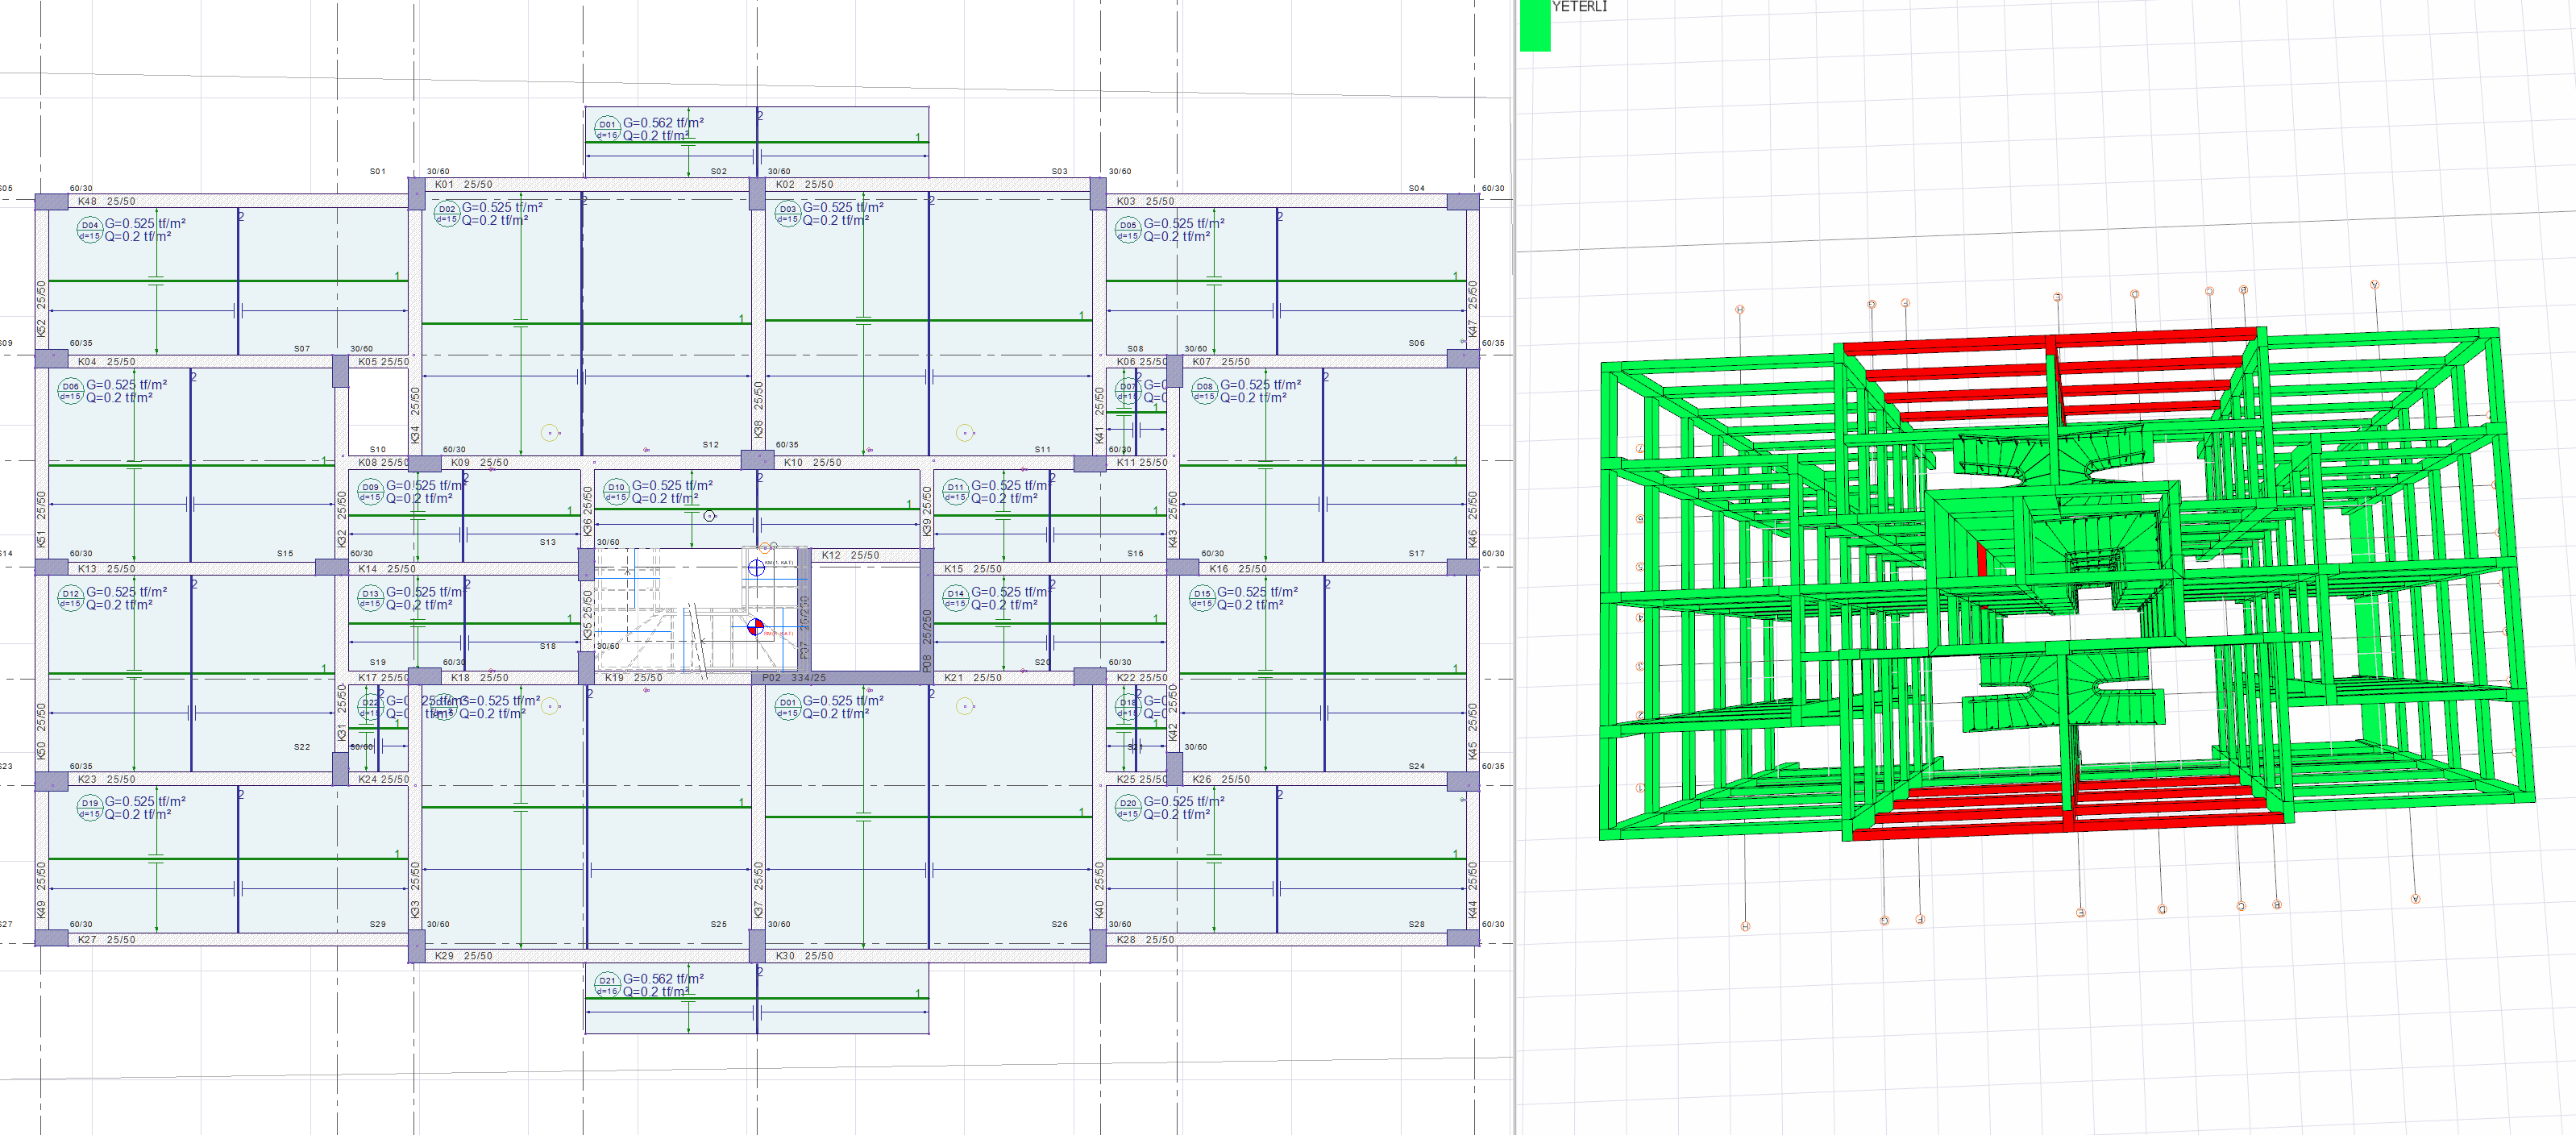Click column label S12
2576x1135 pixels.
[711, 445]
